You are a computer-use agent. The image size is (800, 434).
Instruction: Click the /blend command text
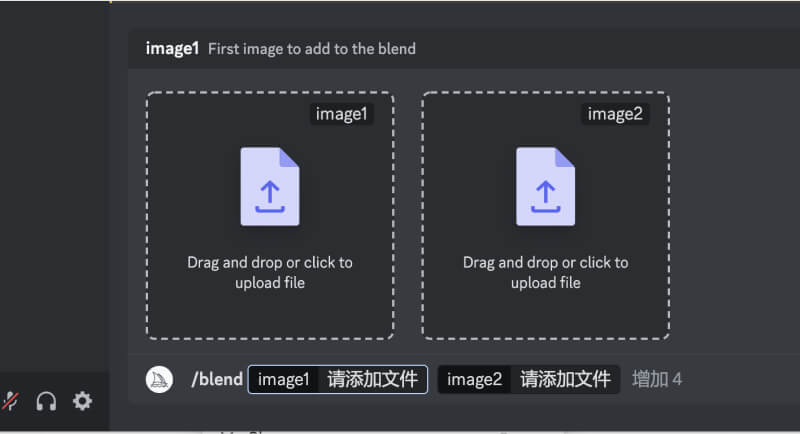click(x=217, y=379)
